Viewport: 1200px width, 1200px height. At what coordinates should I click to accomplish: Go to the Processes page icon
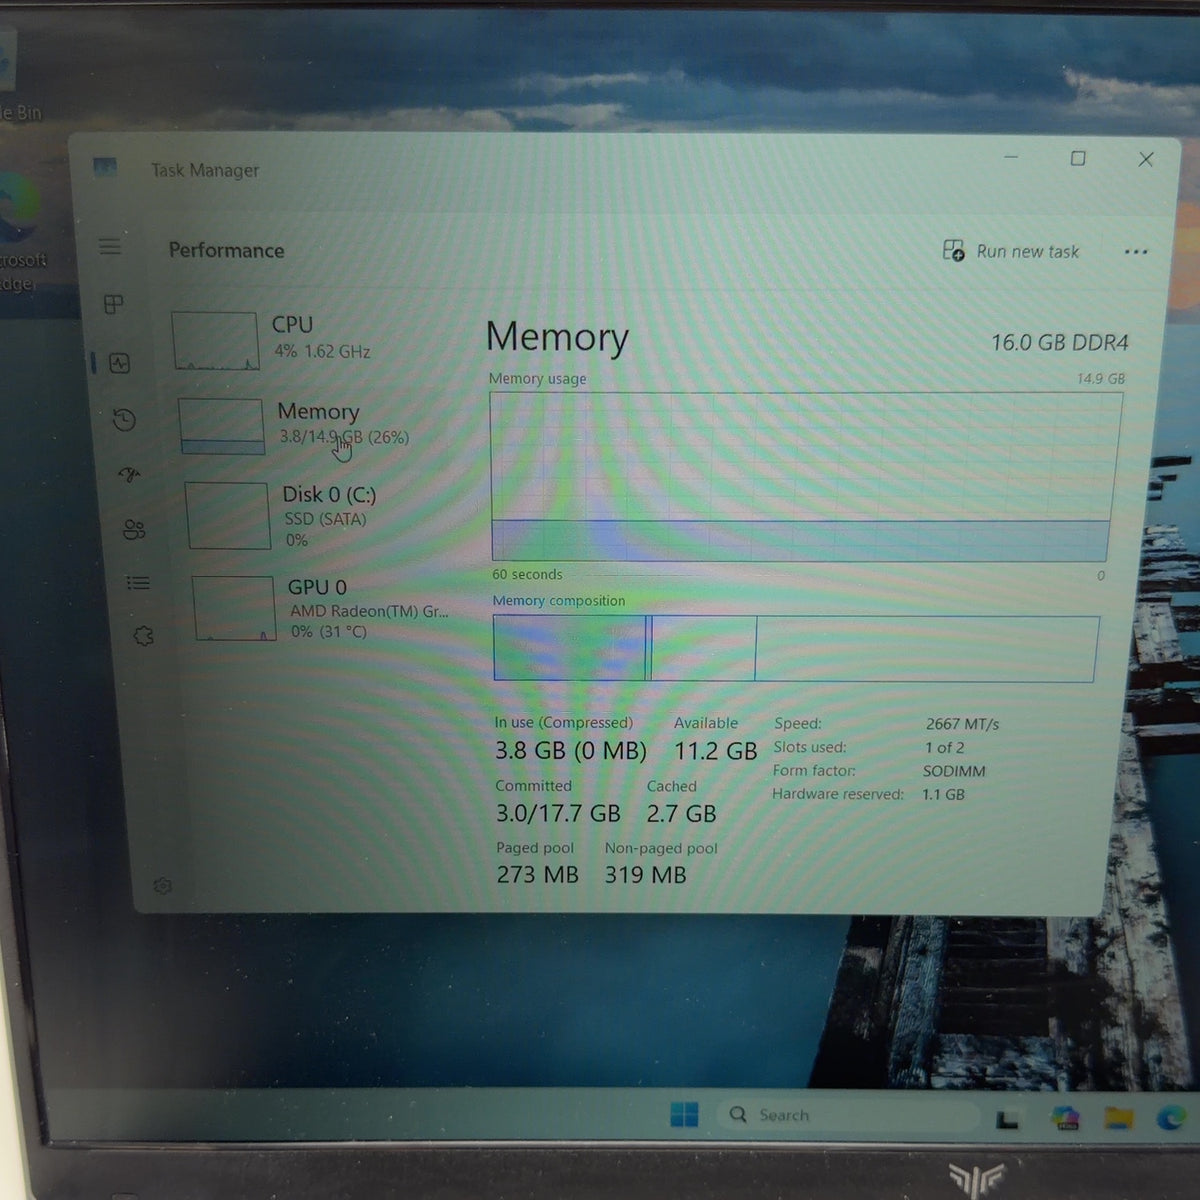pos(114,304)
